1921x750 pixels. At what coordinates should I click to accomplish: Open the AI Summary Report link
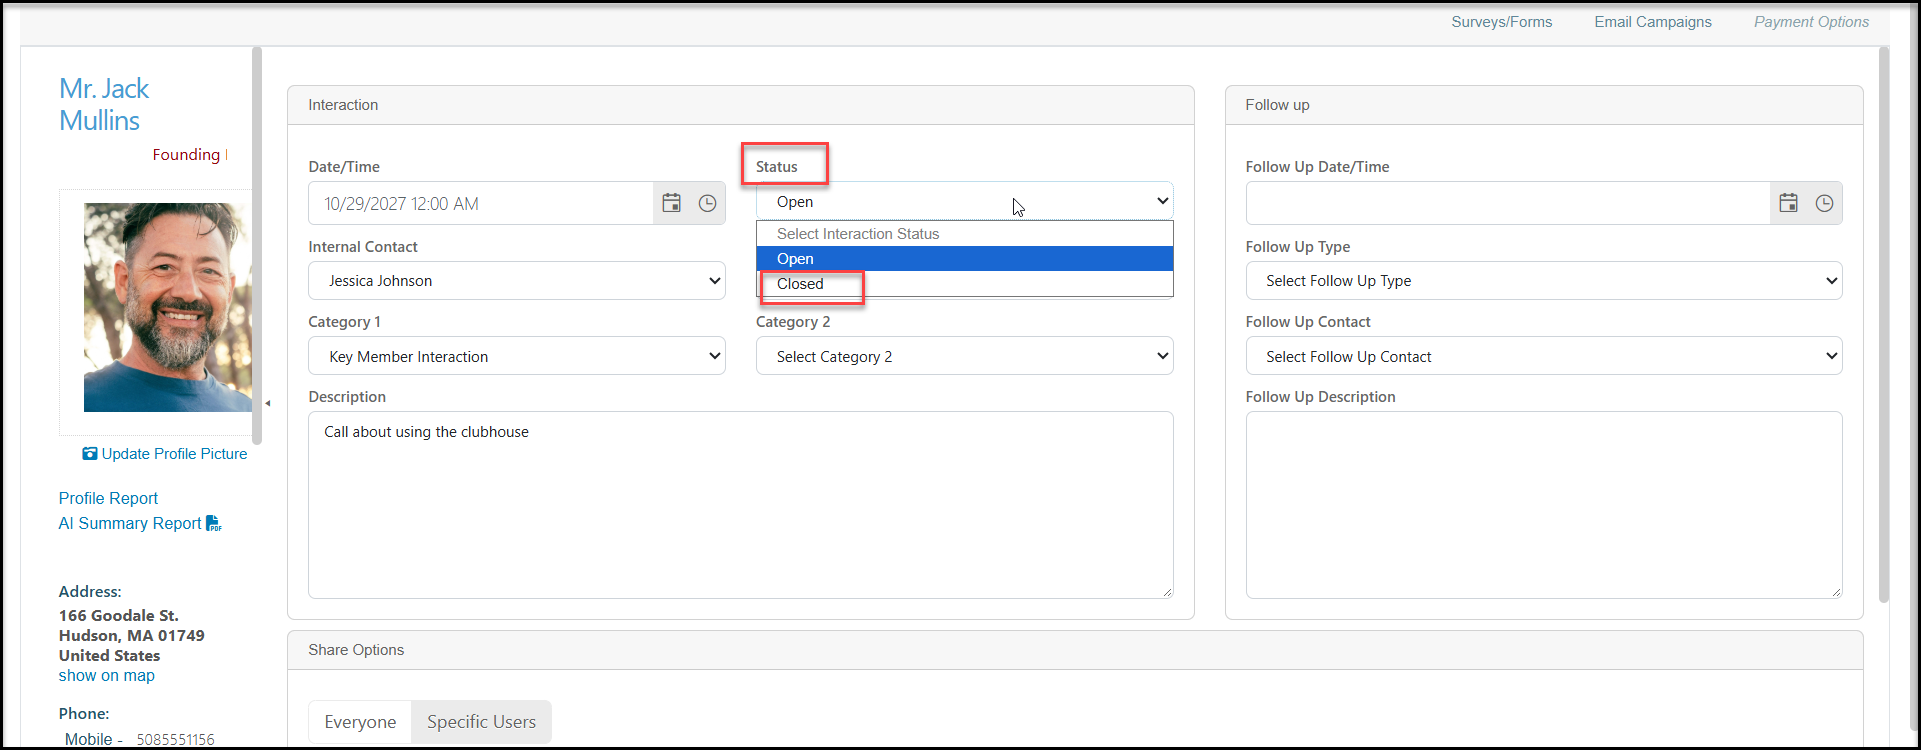coord(130,523)
